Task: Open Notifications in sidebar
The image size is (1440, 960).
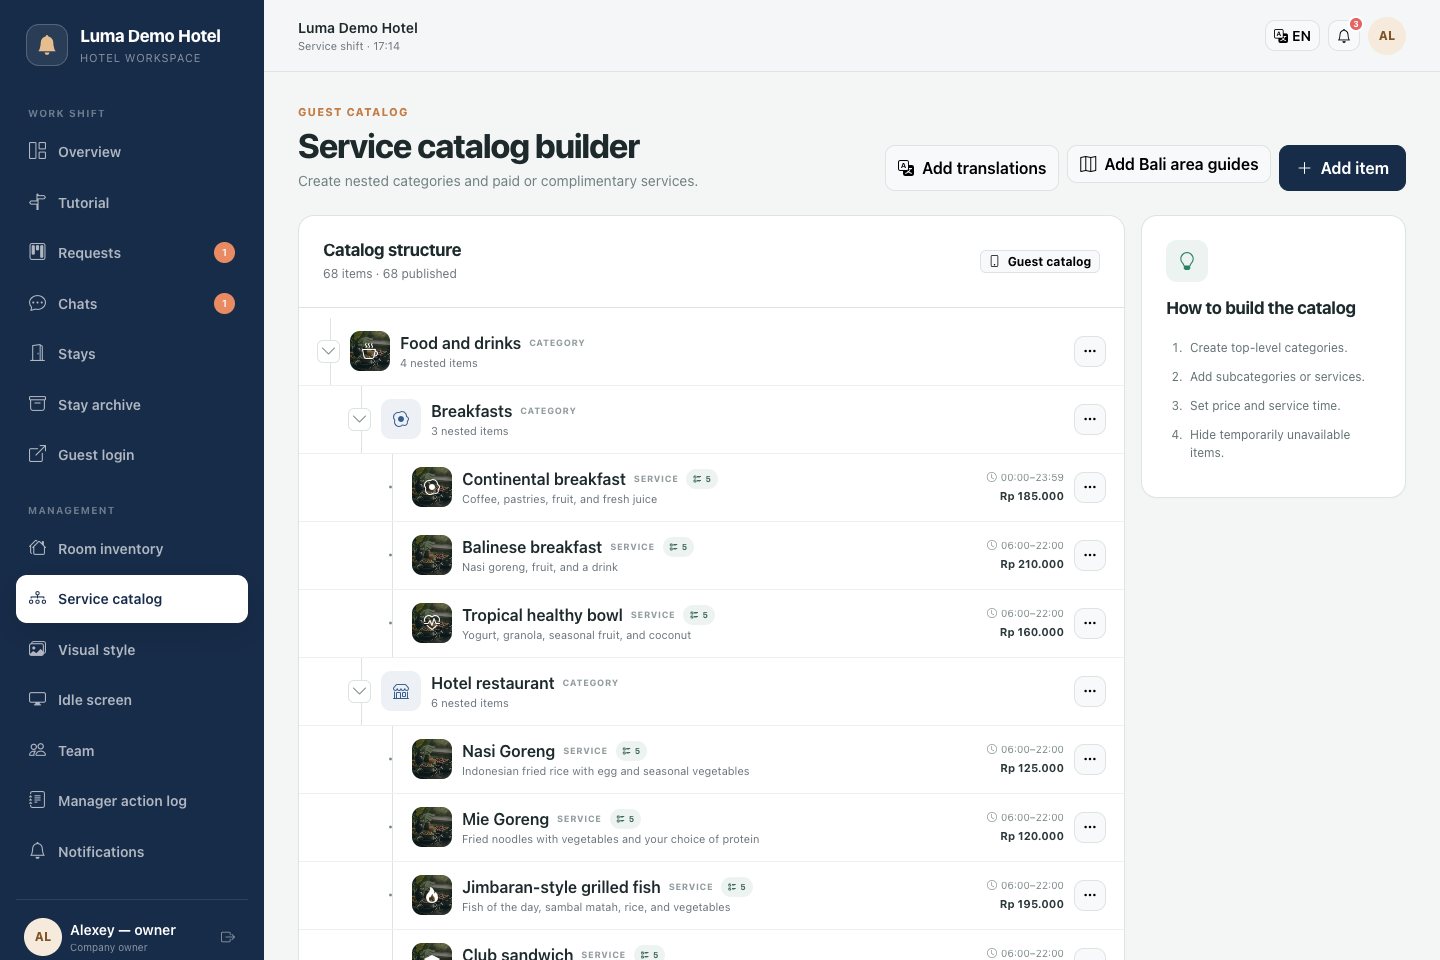Action: click(132, 851)
